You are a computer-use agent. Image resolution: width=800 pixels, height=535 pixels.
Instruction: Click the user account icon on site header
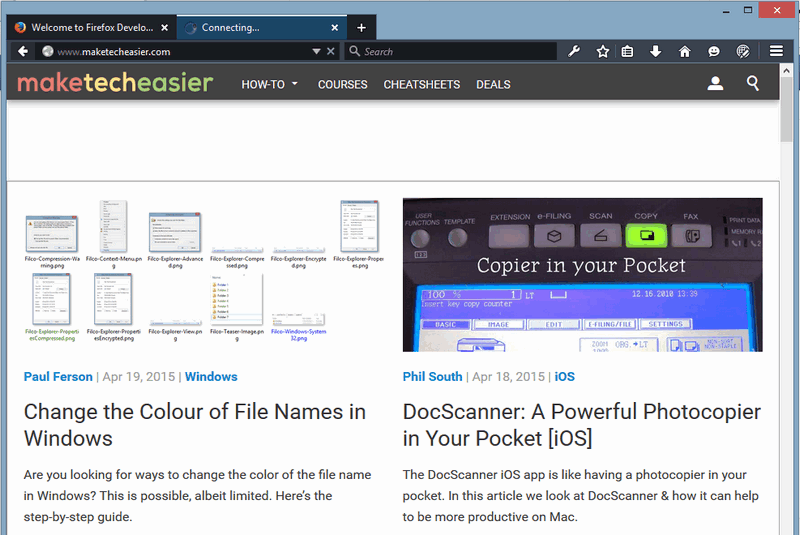coord(715,84)
